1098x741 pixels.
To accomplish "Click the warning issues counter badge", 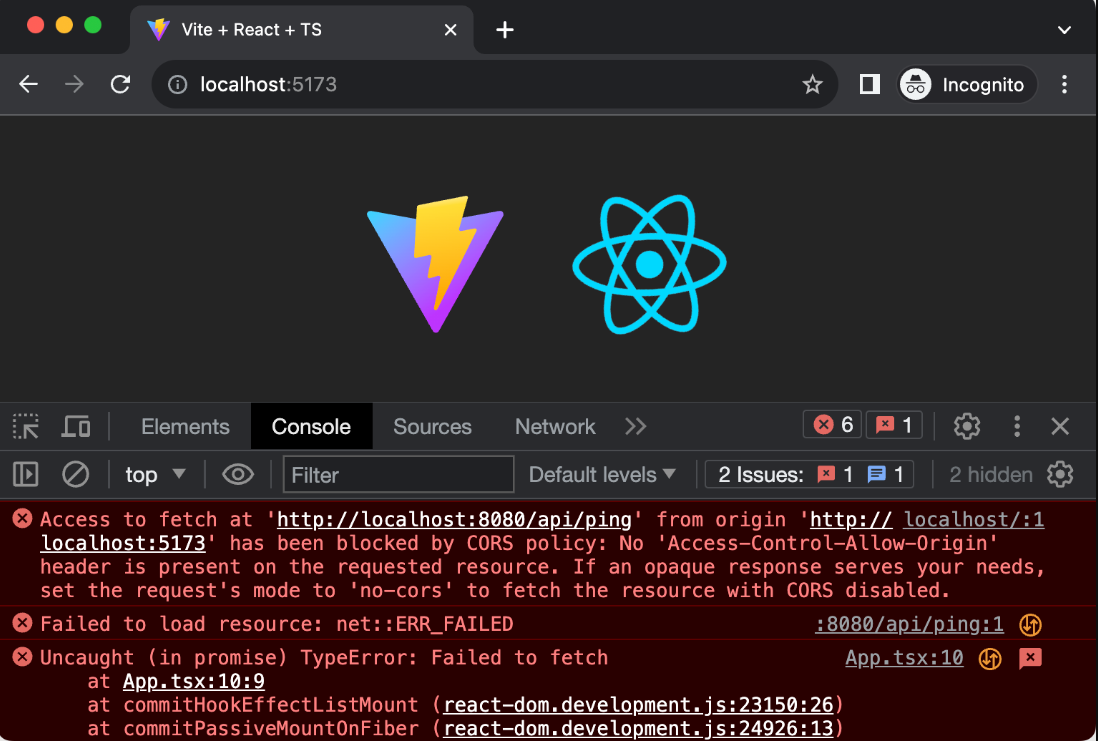I will coord(893,424).
